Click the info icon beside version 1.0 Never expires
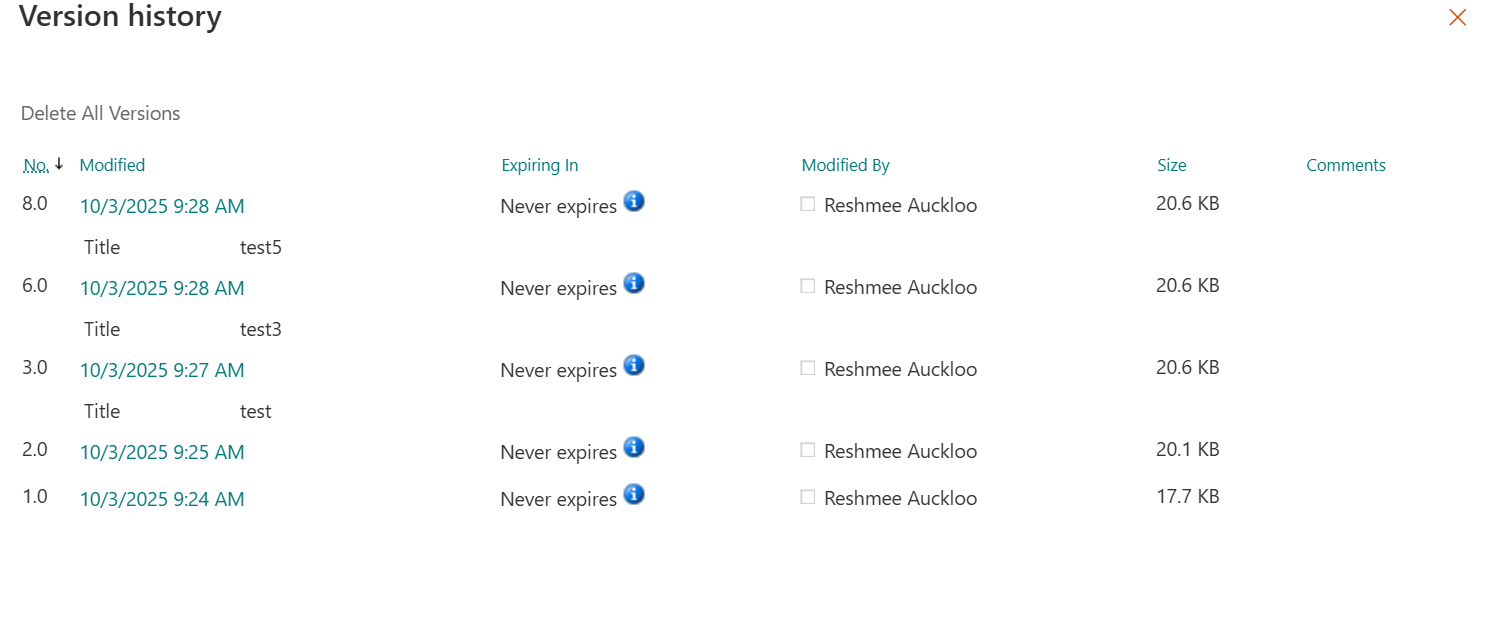The height and width of the screenshot is (619, 1492). point(633,494)
